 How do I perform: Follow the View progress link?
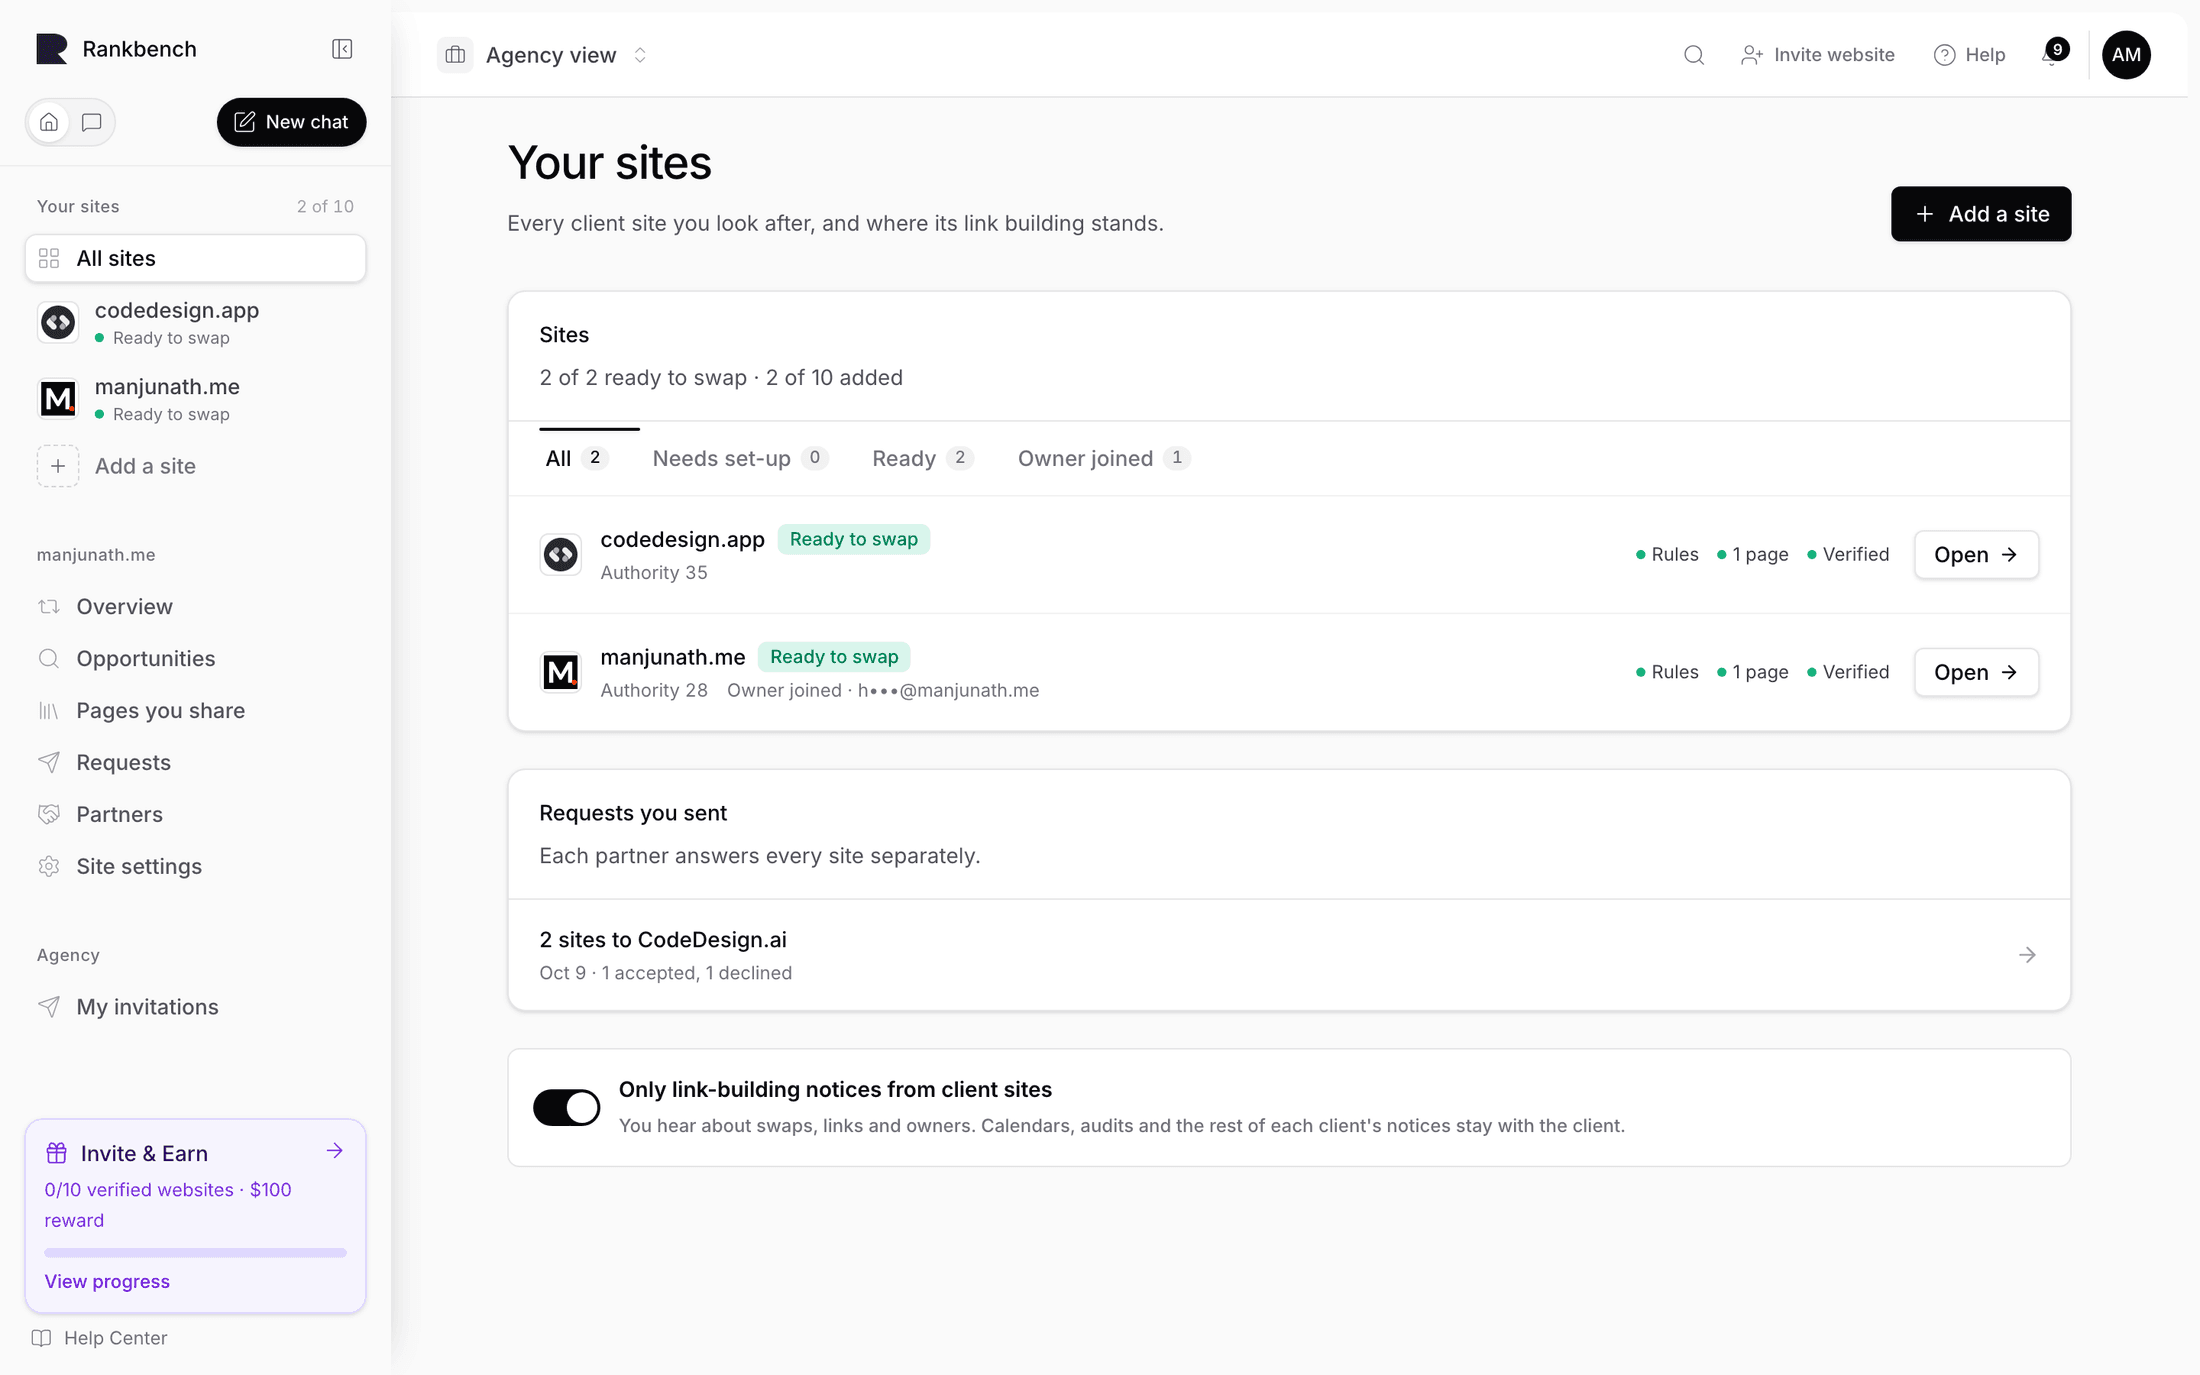pyautogui.click(x=107, y=1281)
